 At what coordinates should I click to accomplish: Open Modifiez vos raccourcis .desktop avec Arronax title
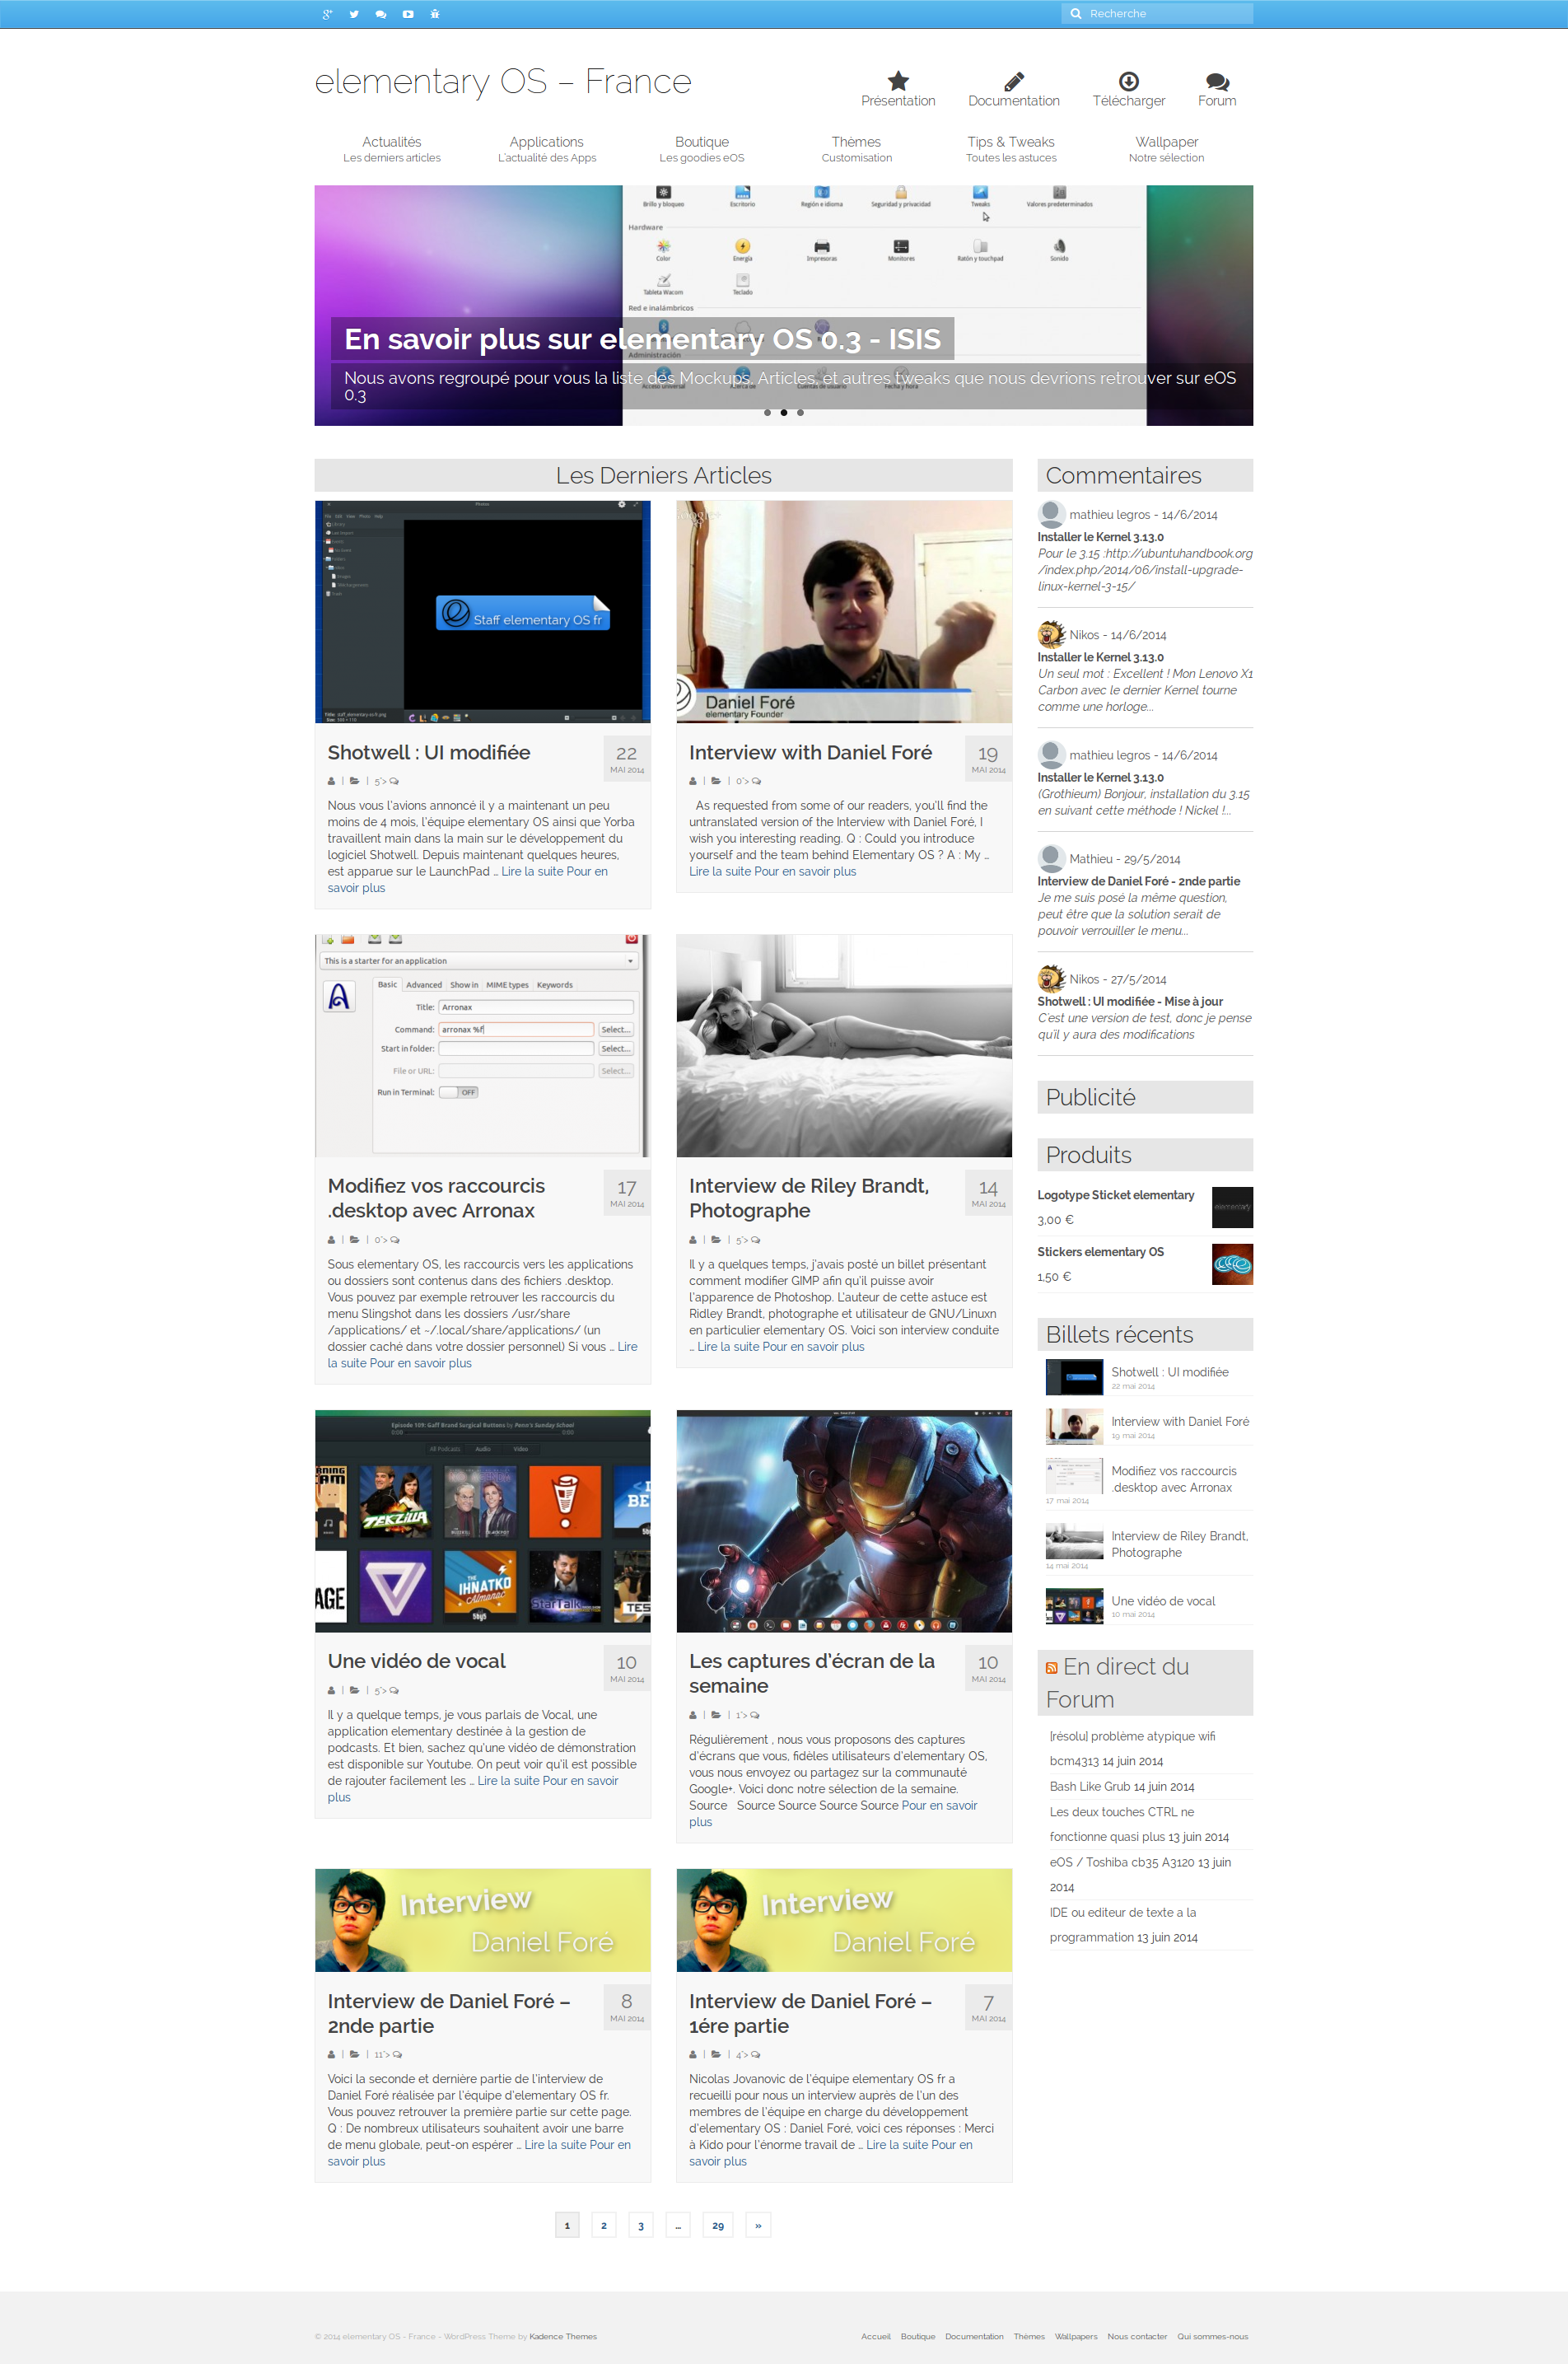(x=436, y=1198)
